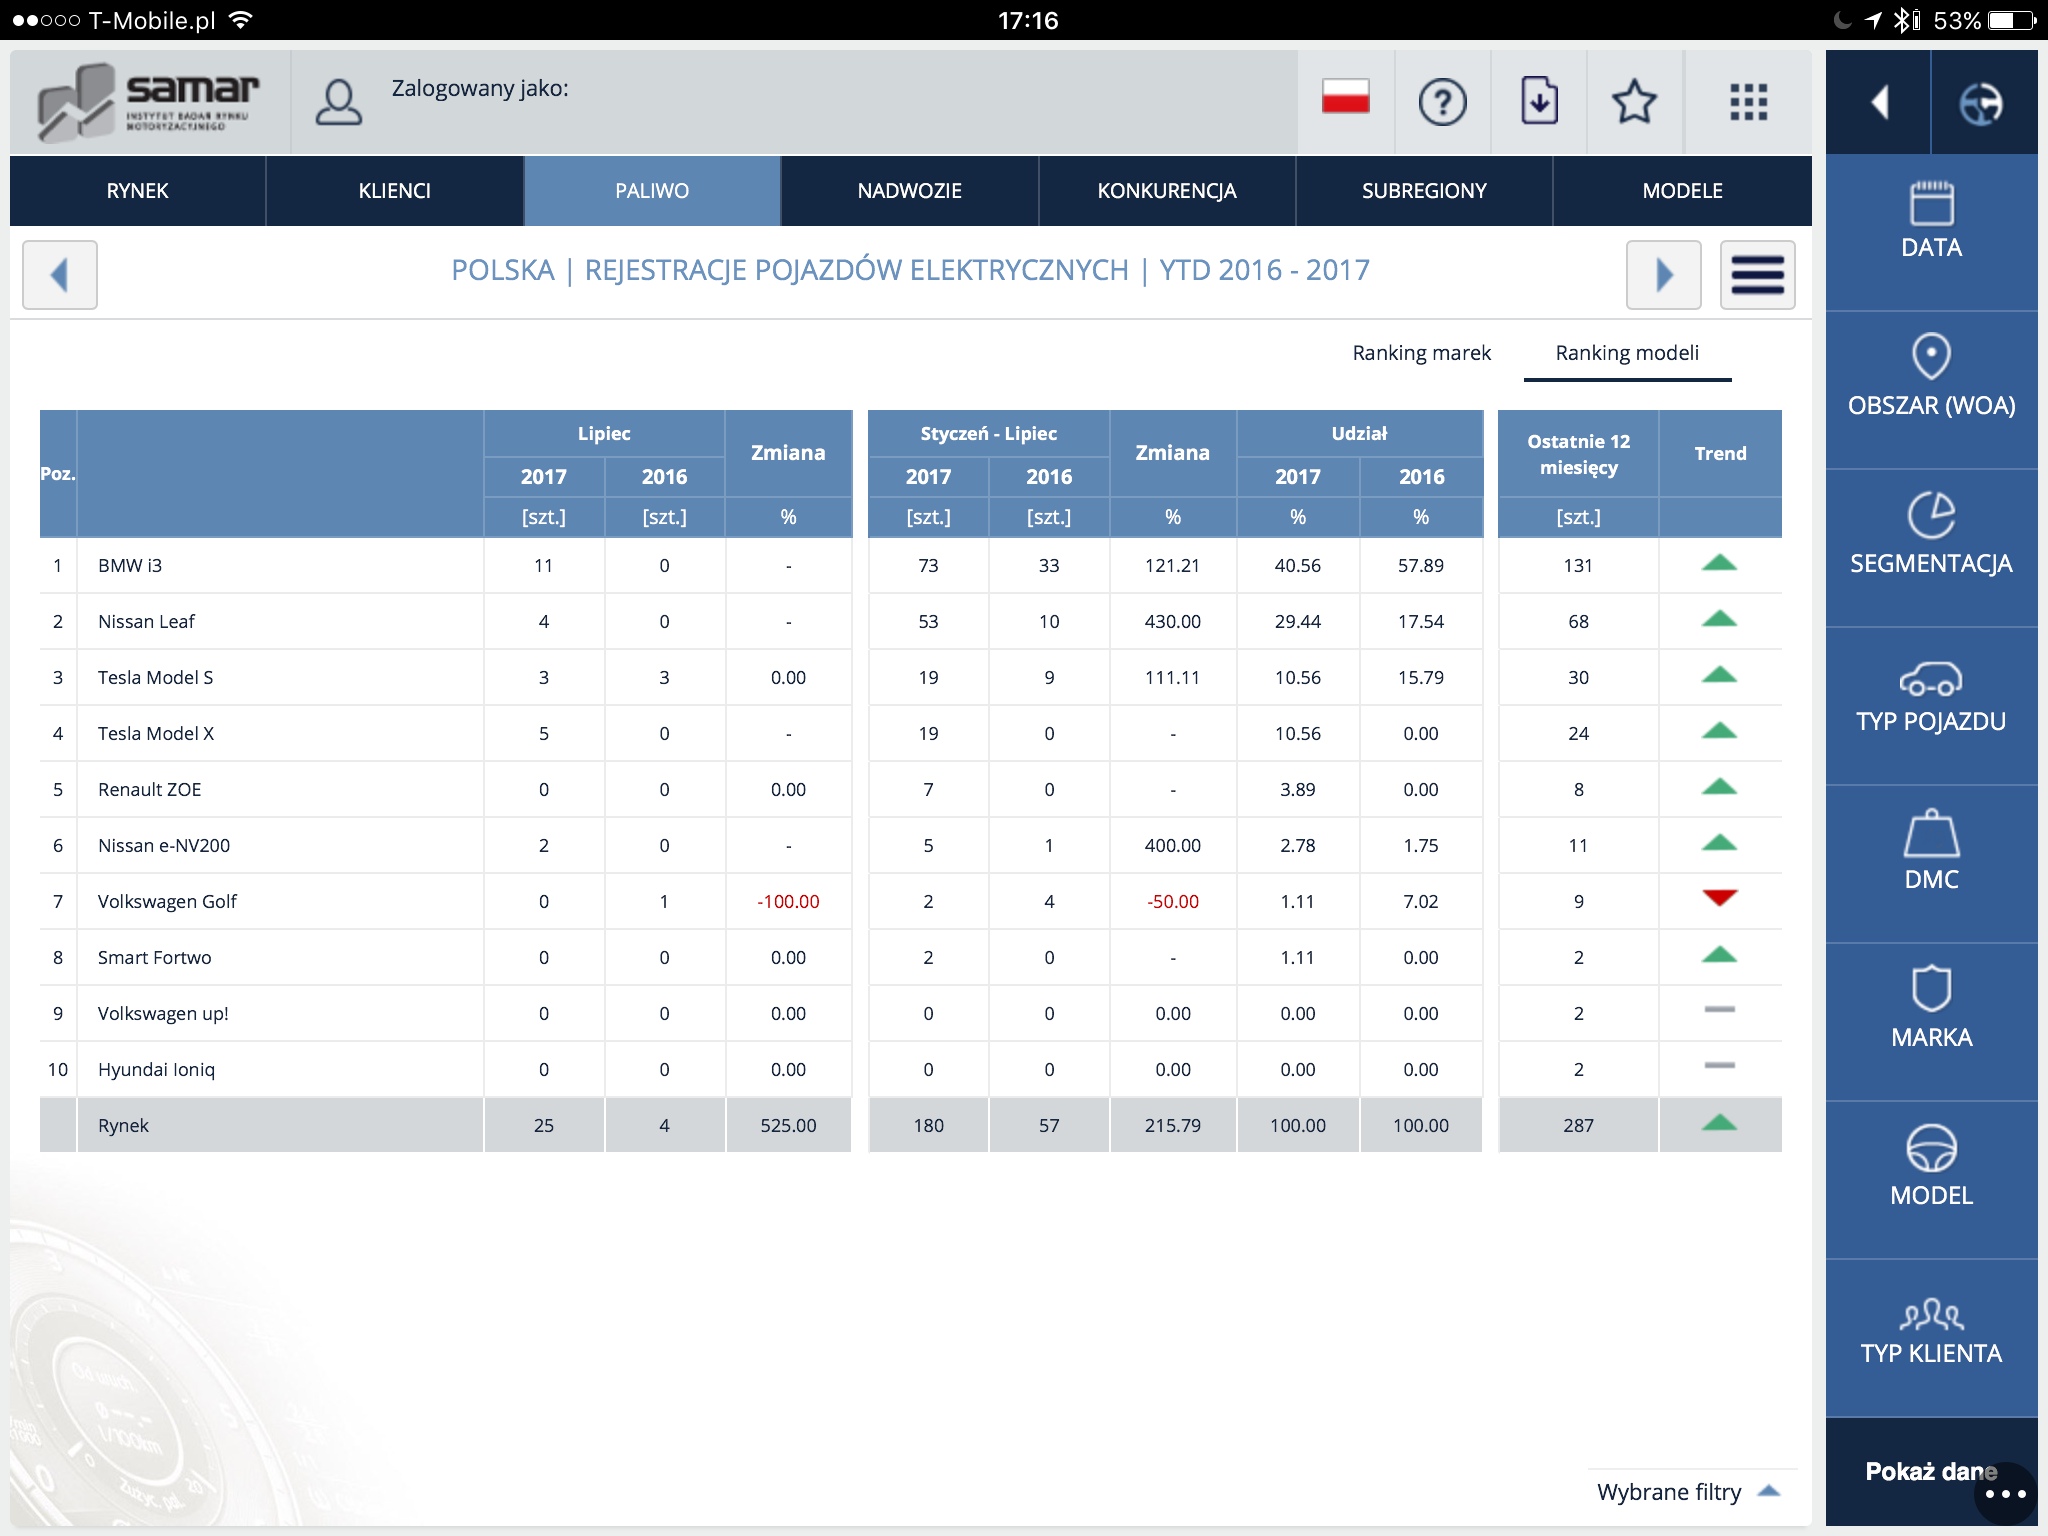The image size is (2048, 1536).
Task: Switch to the KLIENCI tab
Action: pyautogui.click(x=395, y=191)
